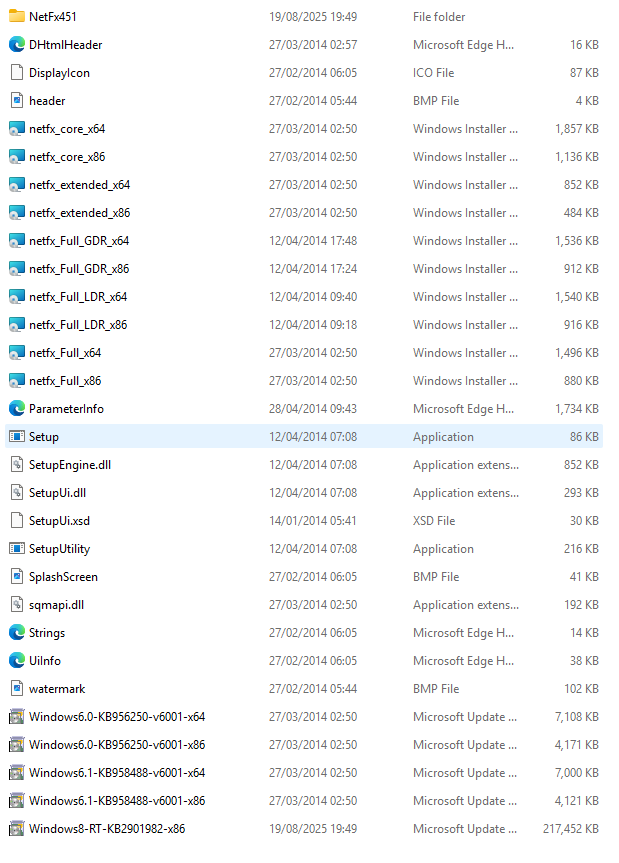Select the Setup application icon
The width and height of the screenshot is (619, 863).
tap(17, 436)
